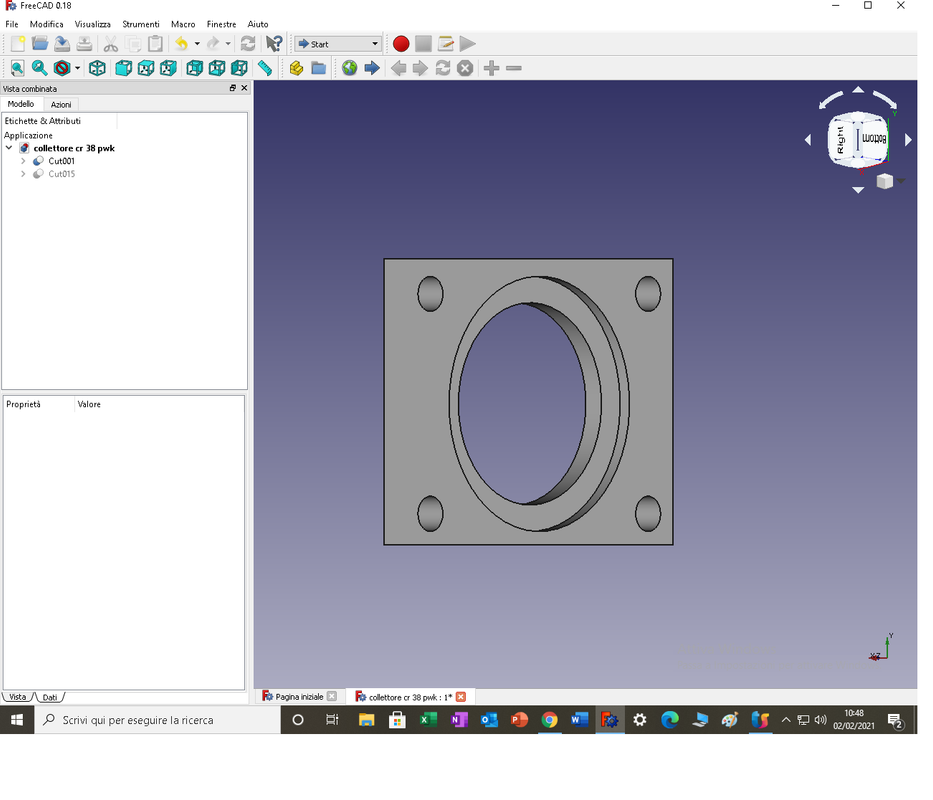Create a new empty document

pyautogui.click(x=18, y=44)
